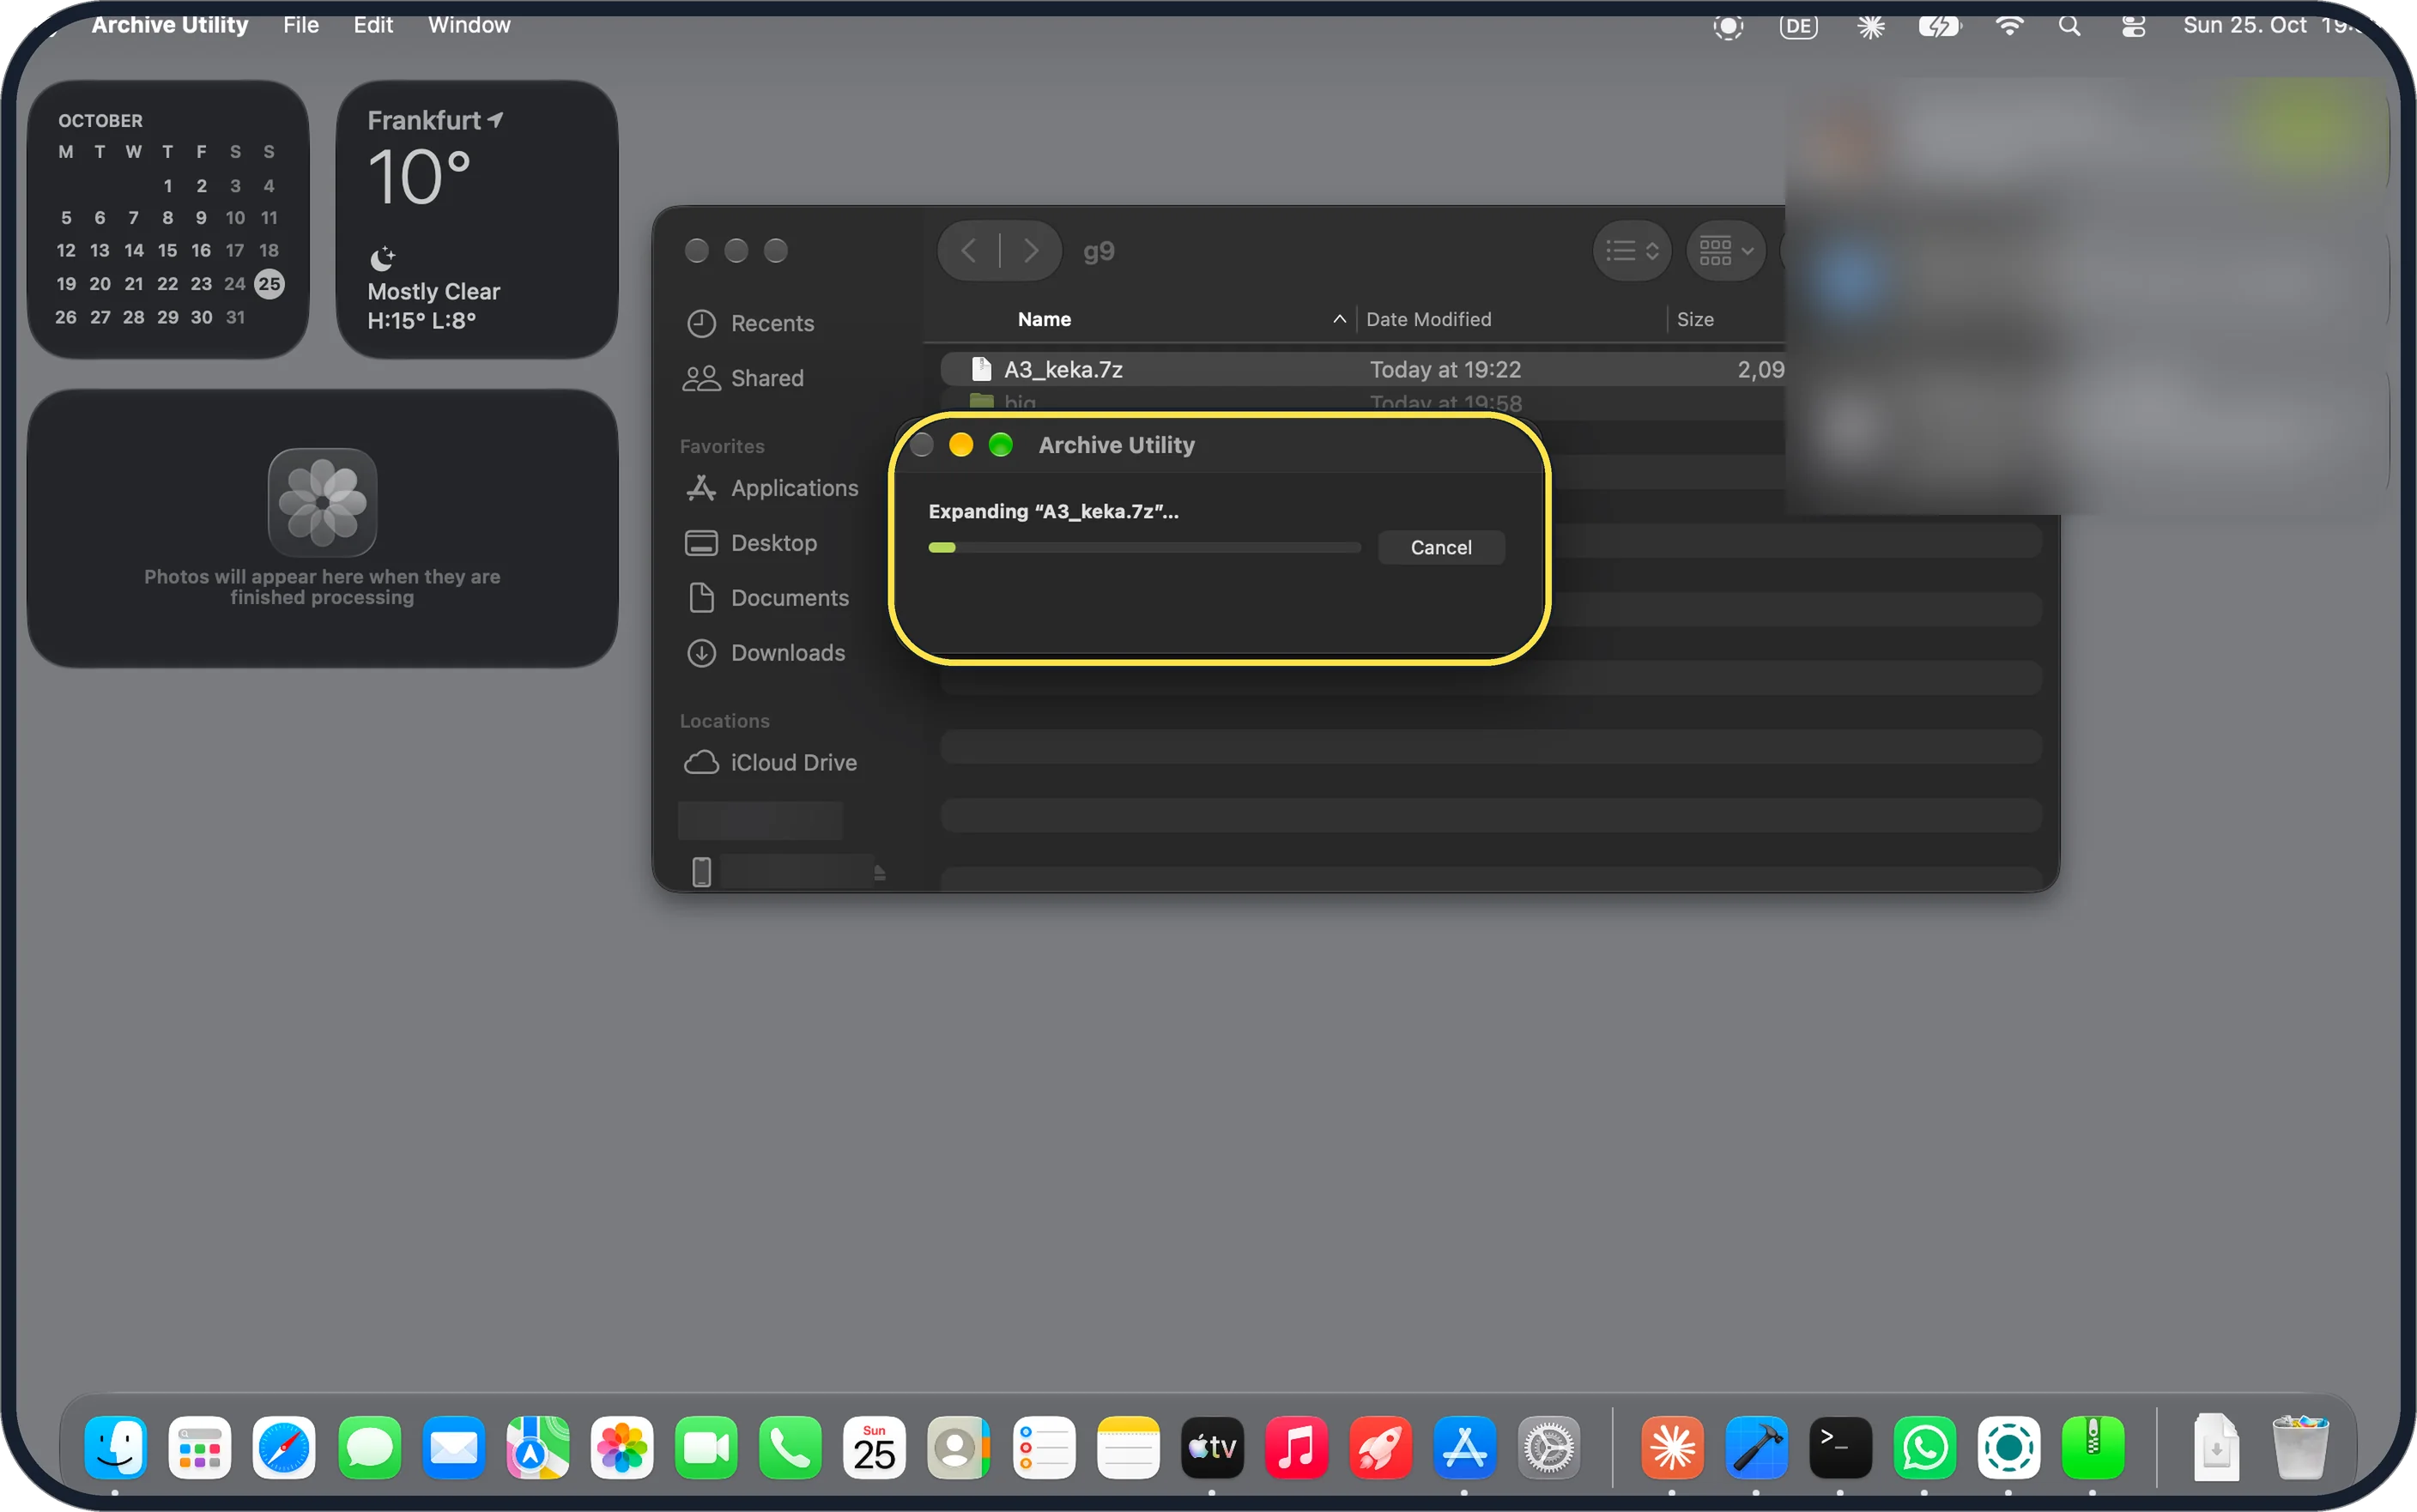Open the Window menu
The width and height of the screenshot is (2417, 1512).
469,25
